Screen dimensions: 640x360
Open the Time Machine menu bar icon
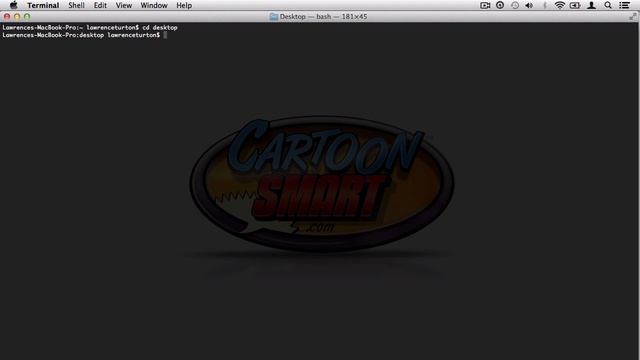515,5
